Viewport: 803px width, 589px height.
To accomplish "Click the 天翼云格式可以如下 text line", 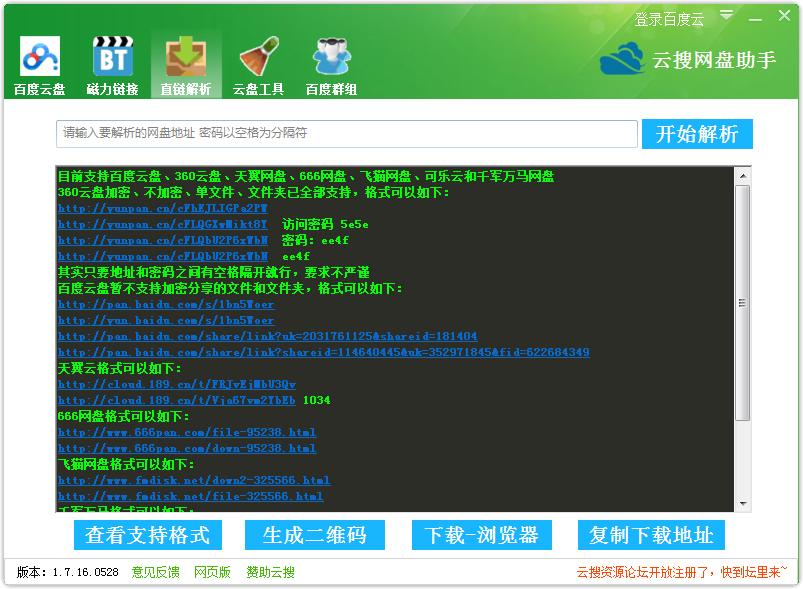I will click(x=119, y=368).
